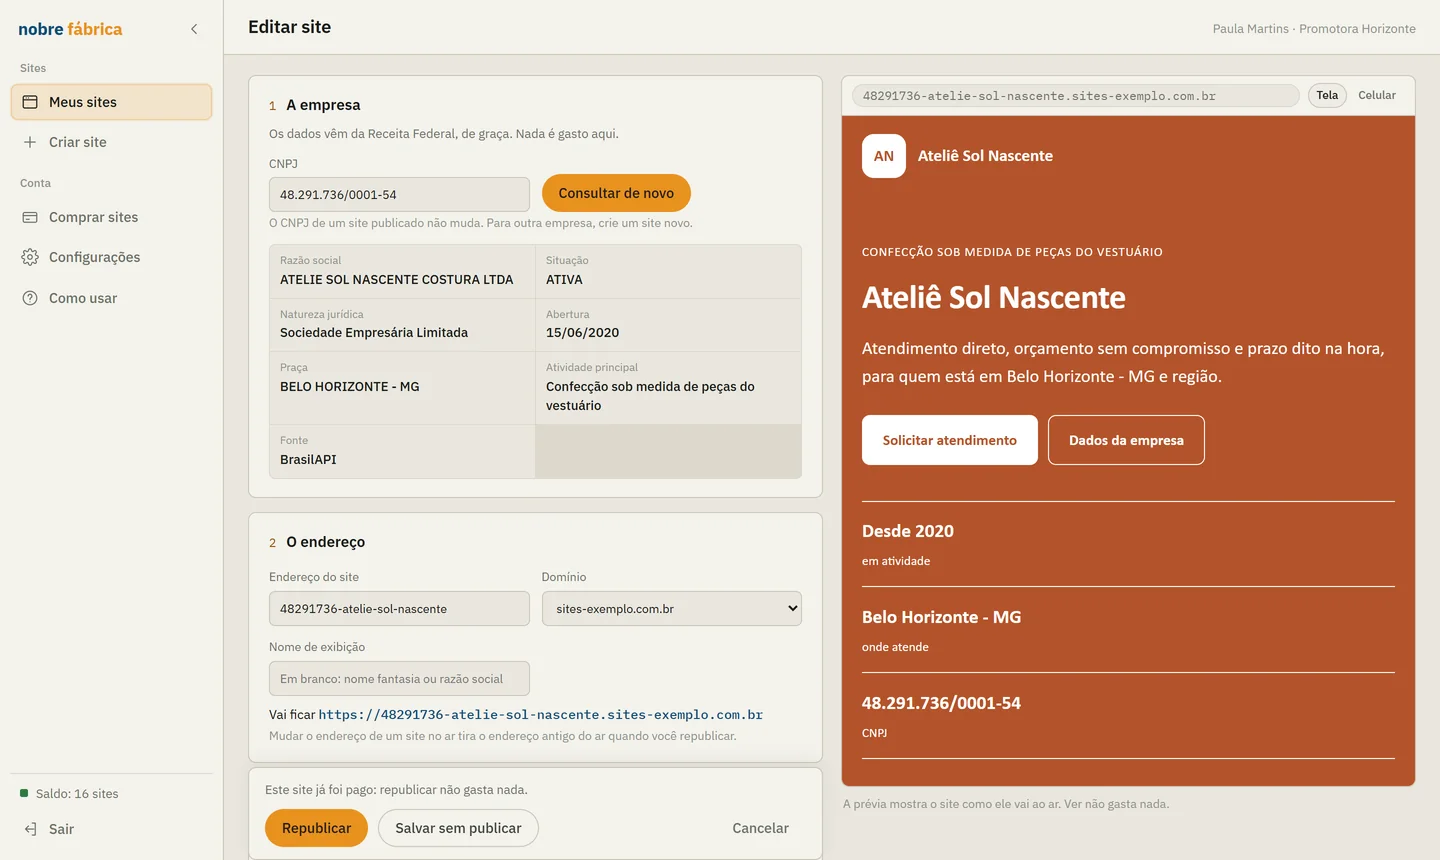Click the Sair logout arrow icon

pyautogui.click(x=30, y=829)
